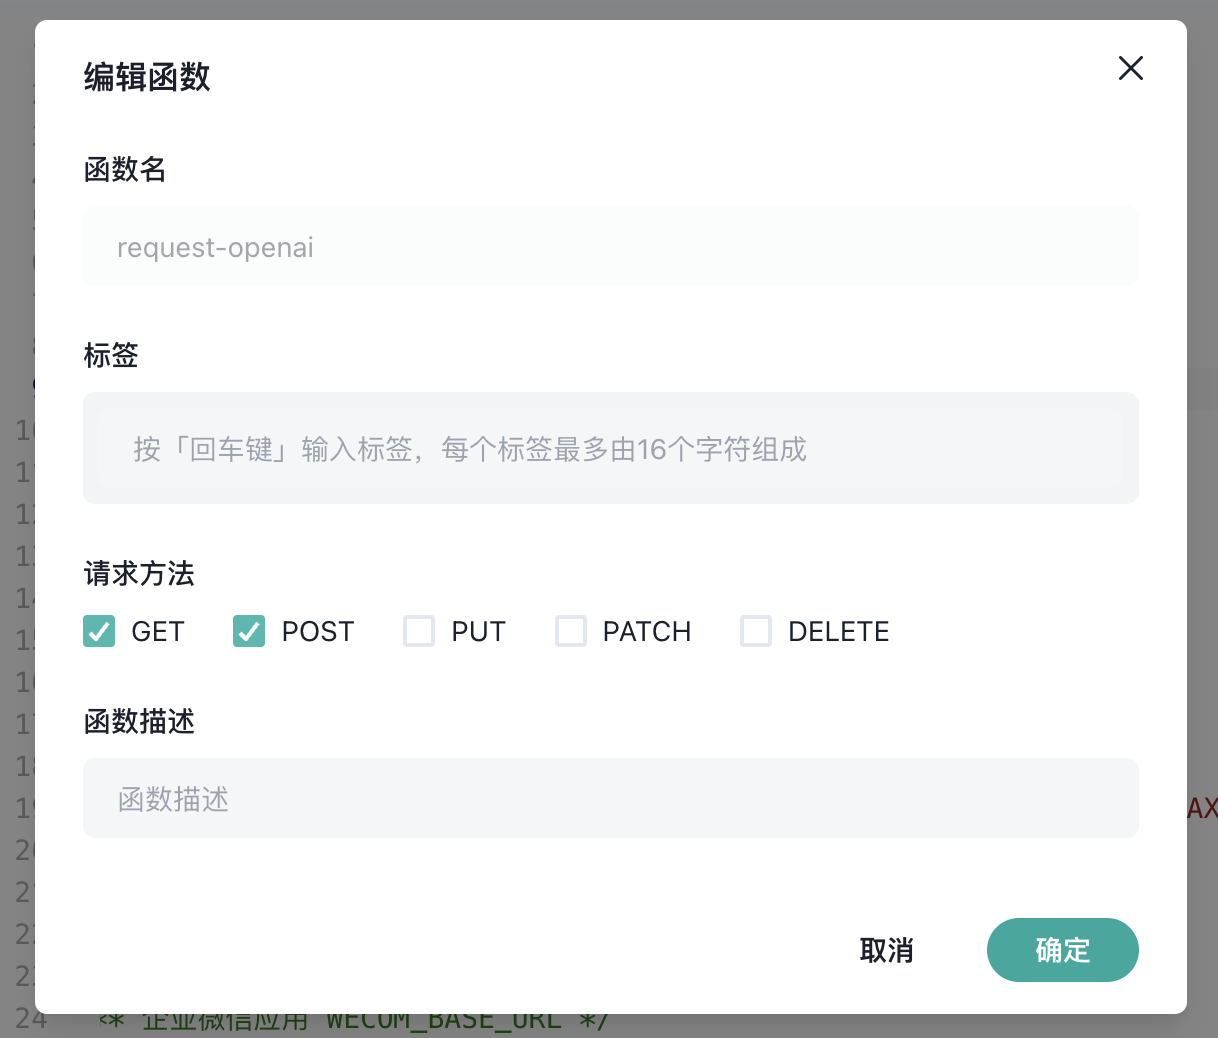Disable the POST request method

(x=248, y=631)
